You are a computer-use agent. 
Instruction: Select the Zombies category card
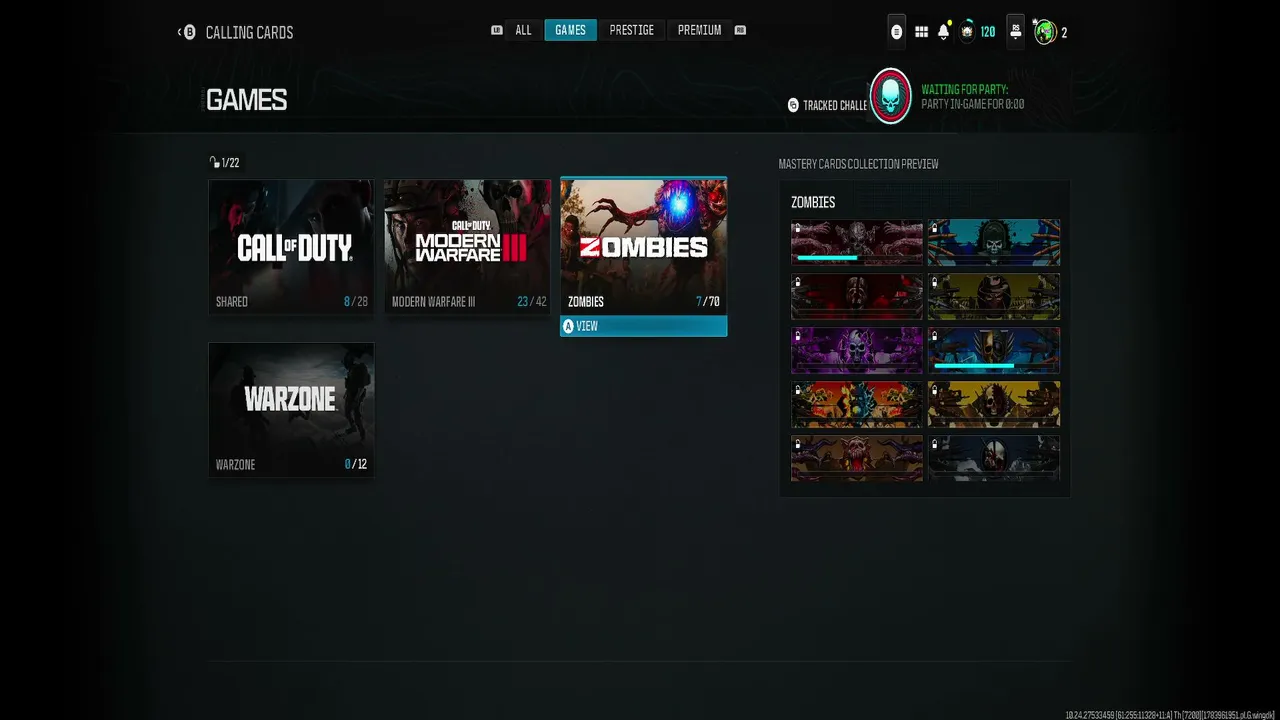(x=643, y=247)
